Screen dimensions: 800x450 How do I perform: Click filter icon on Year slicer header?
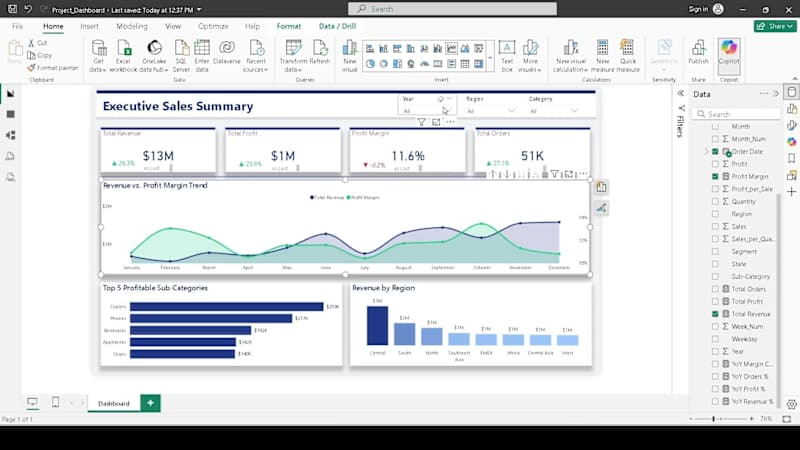pos(421,122)
